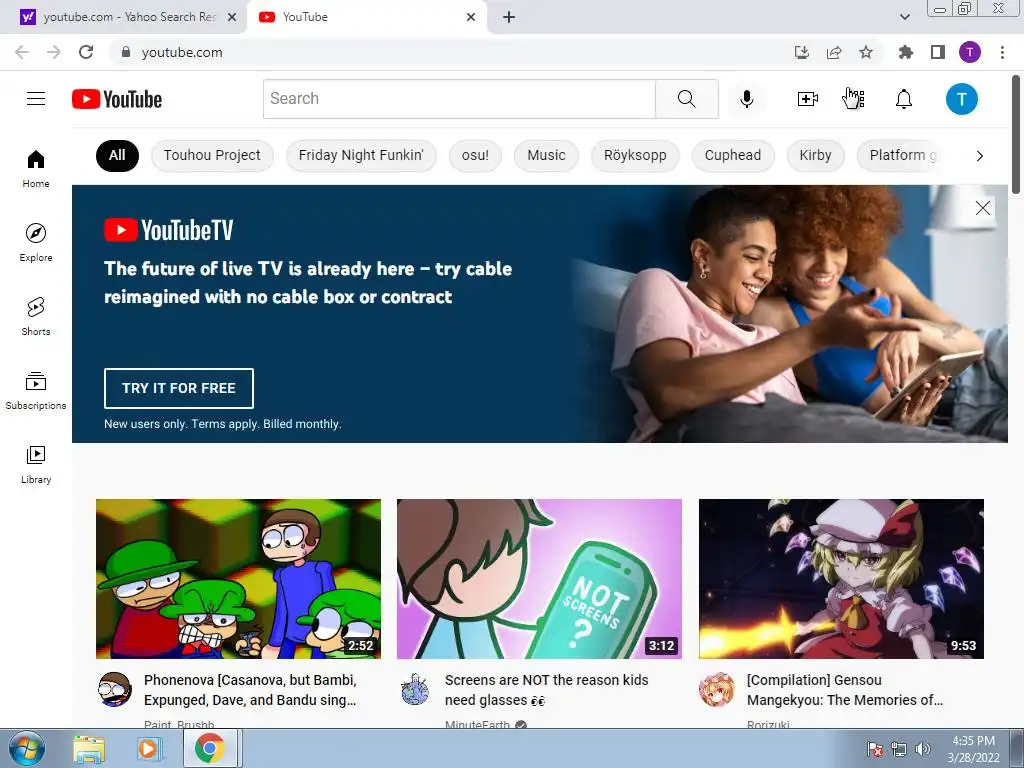Open the Screens are NOT thumbnail
The height and width of the screenshot is (768, 1024).
[539, 579]
